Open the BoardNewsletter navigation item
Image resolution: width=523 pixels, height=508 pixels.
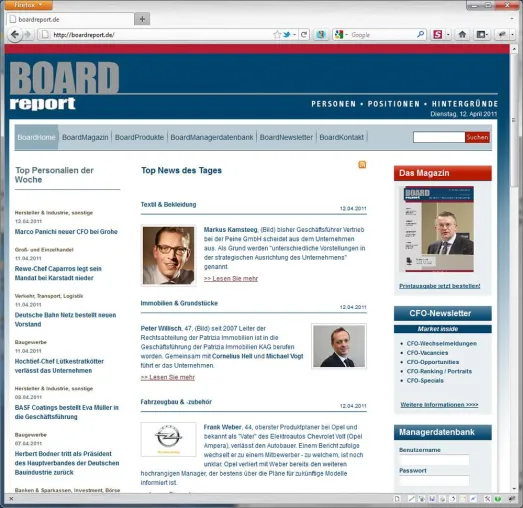click(x=286, y=137)
